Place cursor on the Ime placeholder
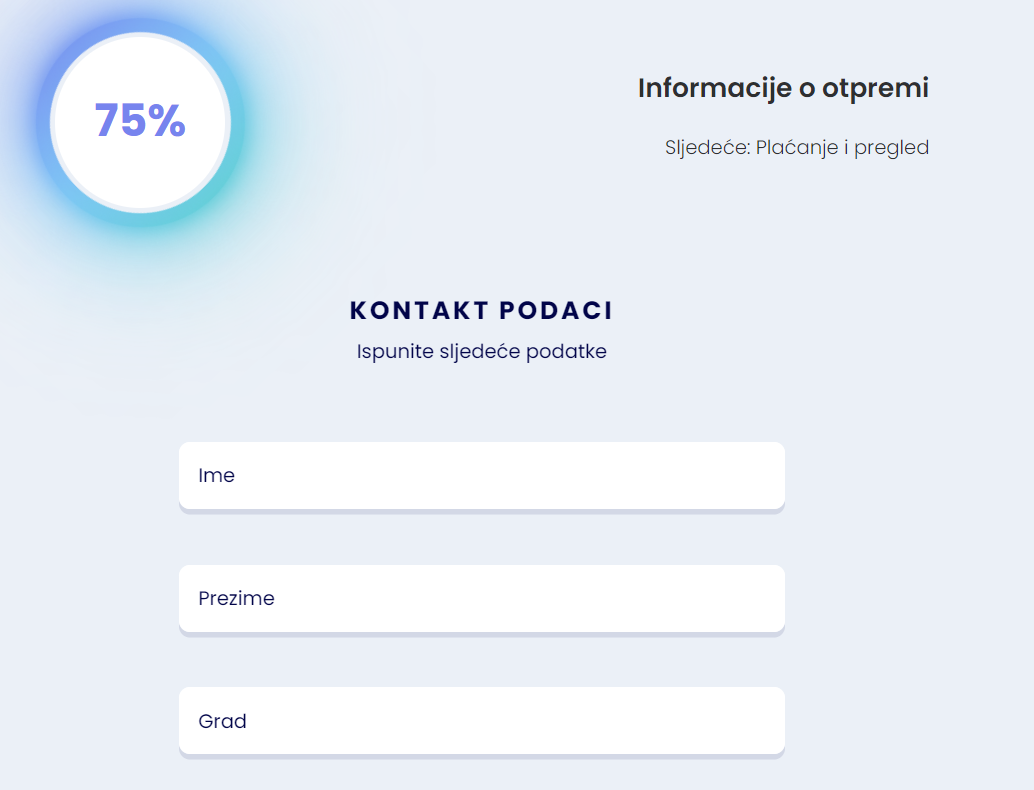The width and height of the screenshot is (1034, 790). (x=217, y=476)
